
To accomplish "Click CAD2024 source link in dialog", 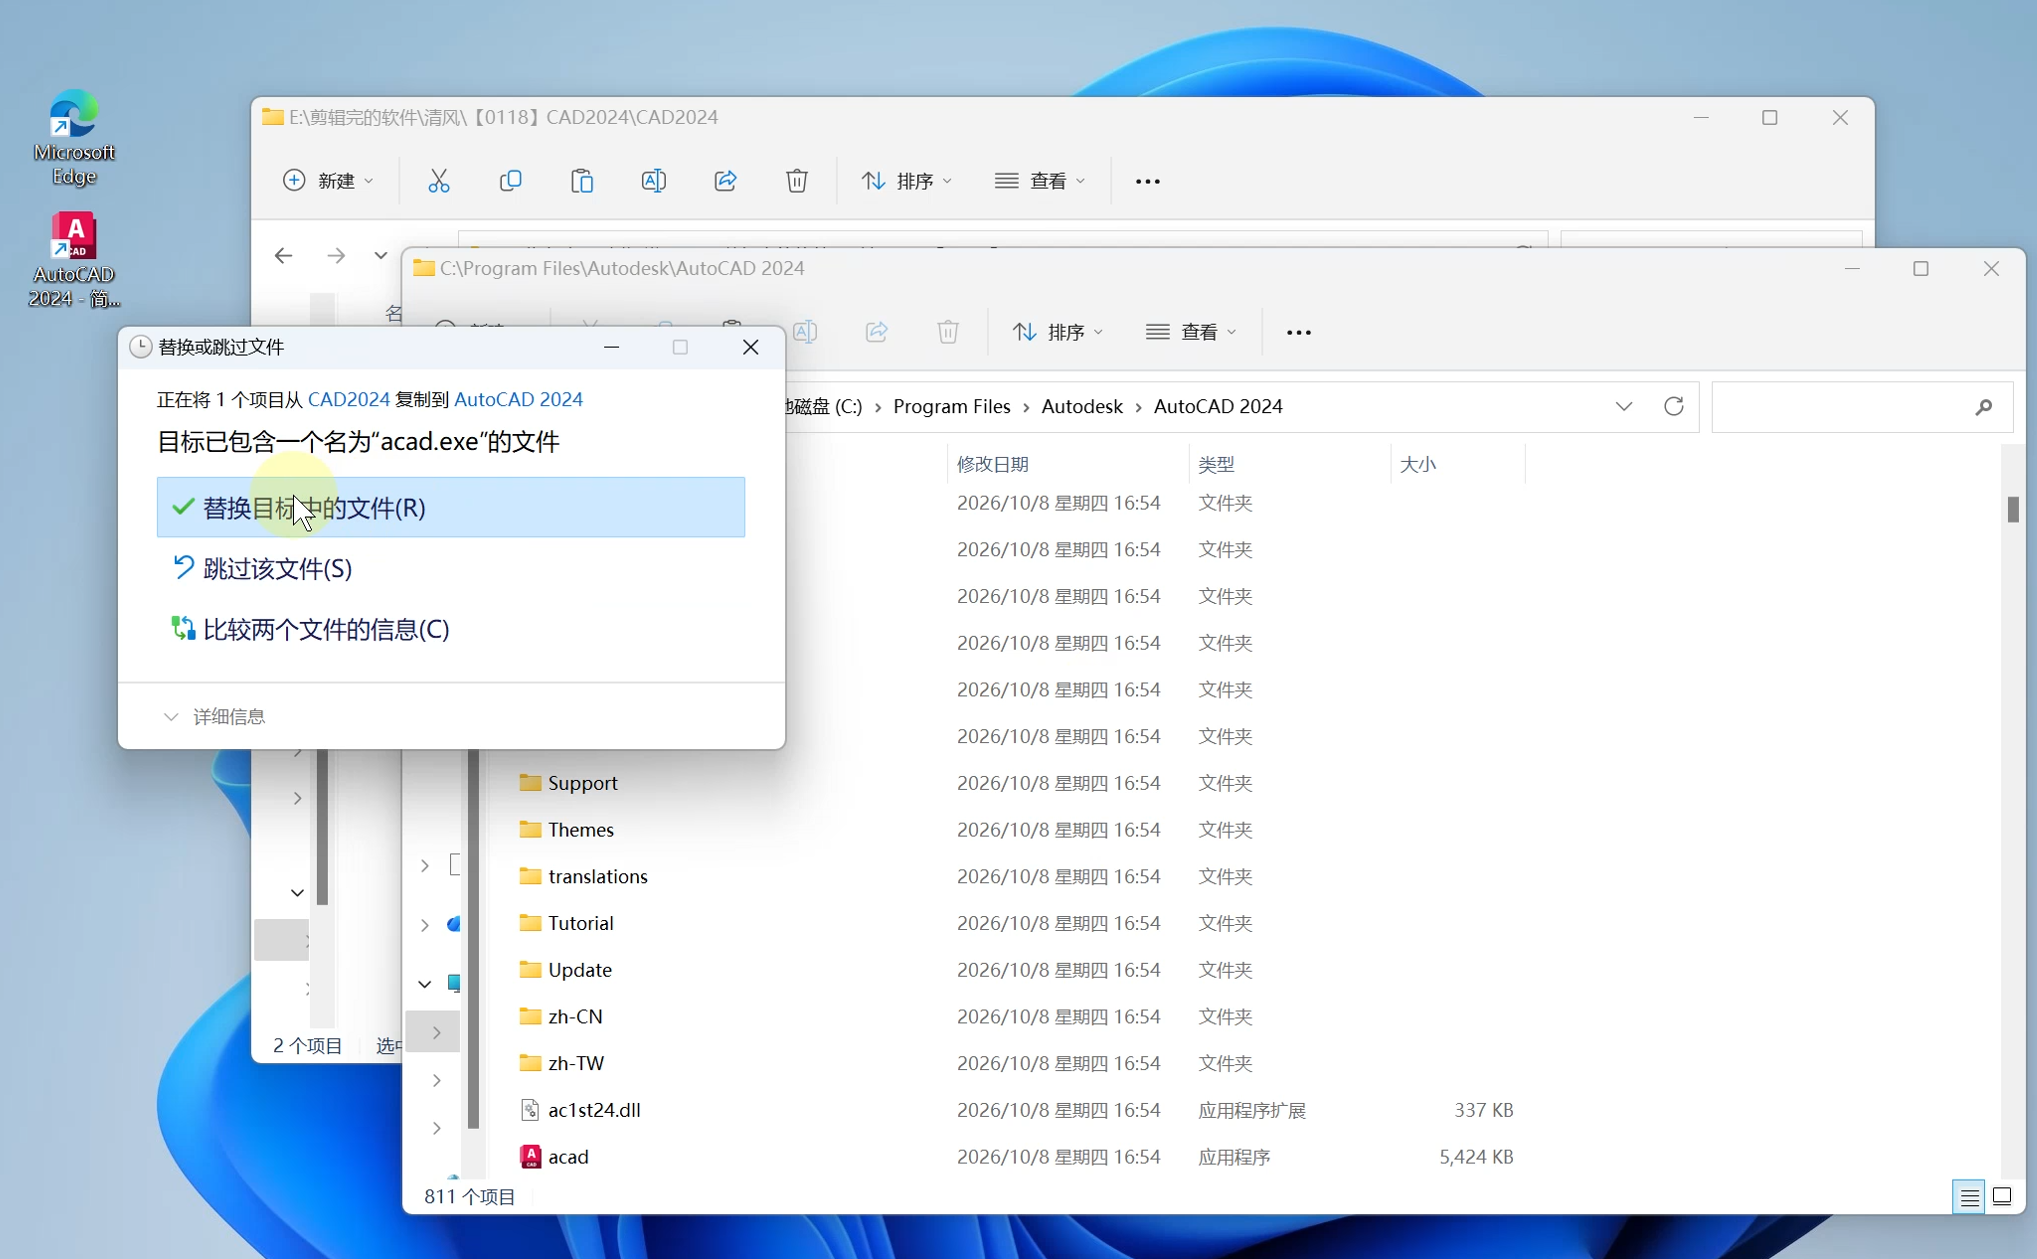I will click(348, 399).
